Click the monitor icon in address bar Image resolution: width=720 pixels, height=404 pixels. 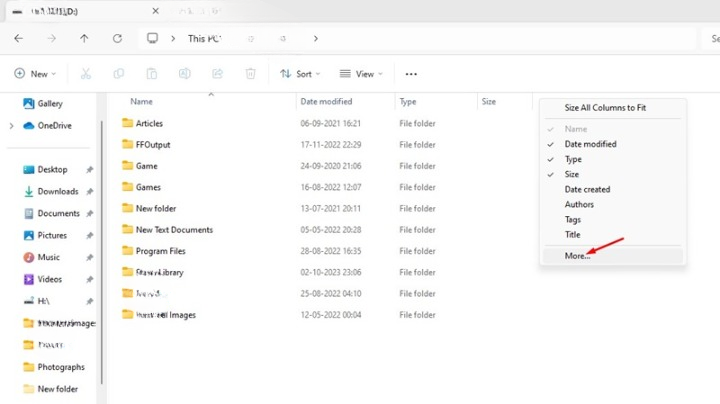152,38
